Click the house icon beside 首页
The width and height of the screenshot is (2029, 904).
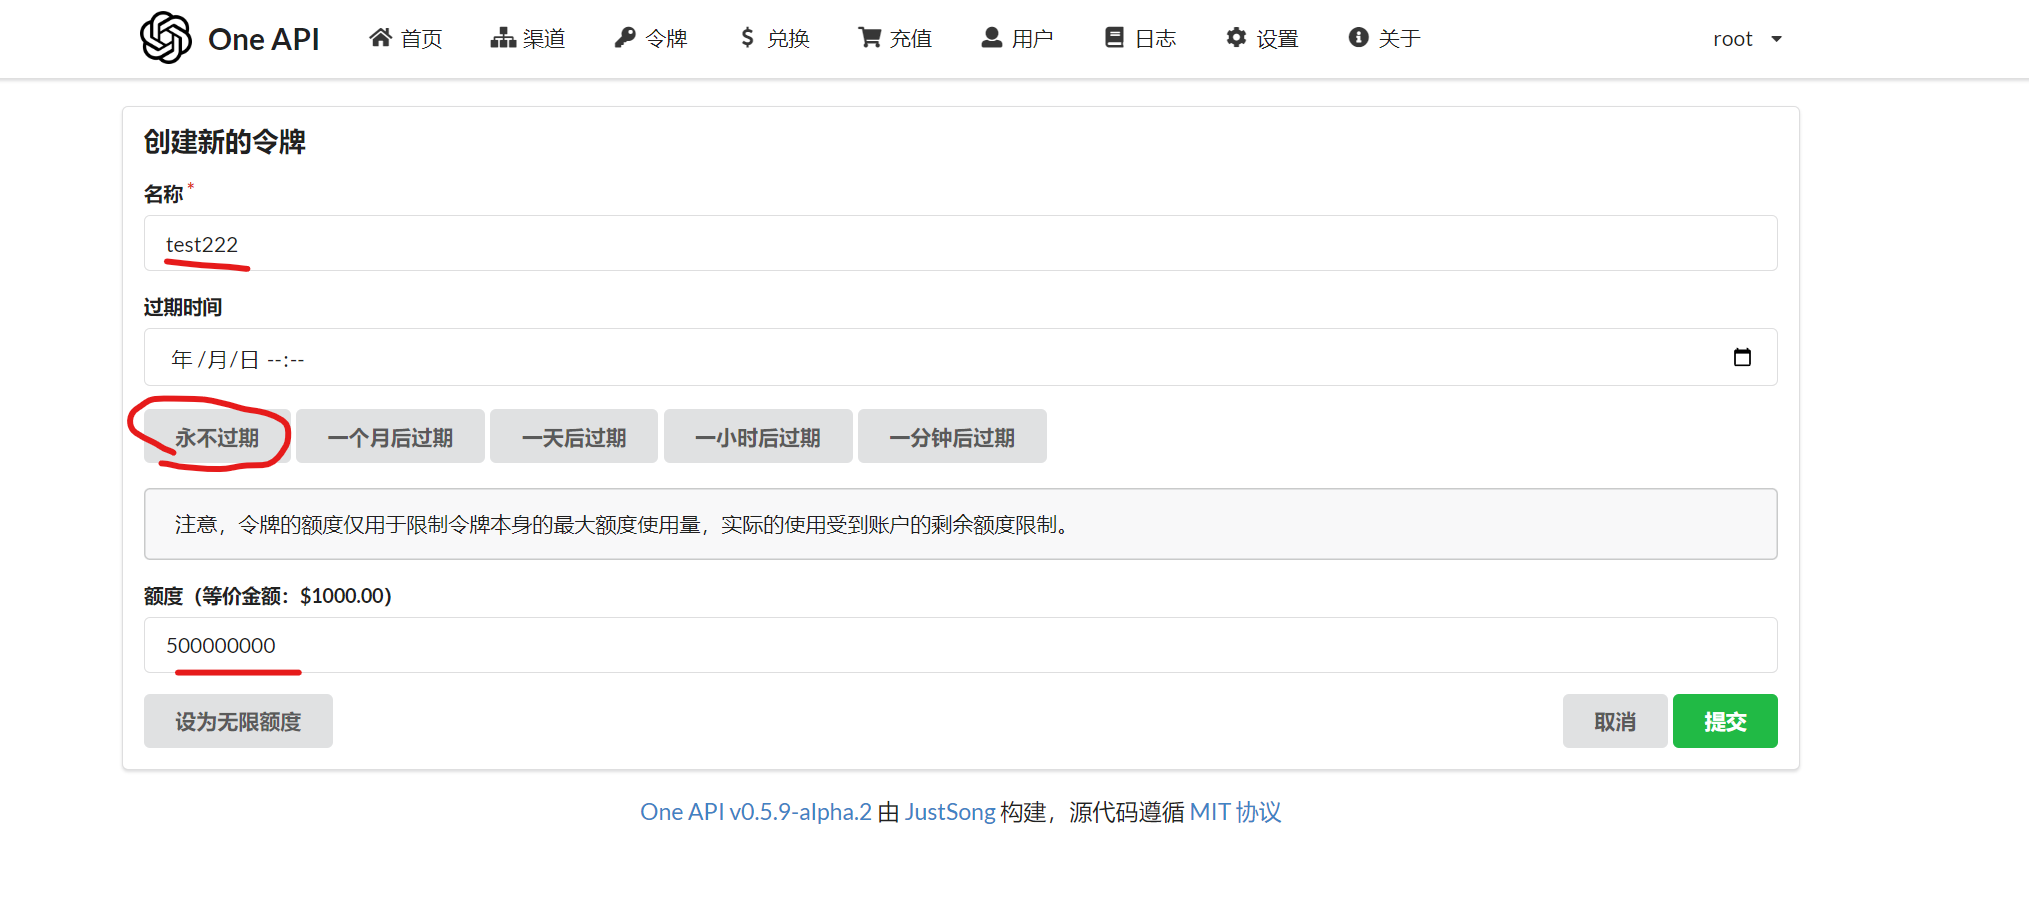380,38
